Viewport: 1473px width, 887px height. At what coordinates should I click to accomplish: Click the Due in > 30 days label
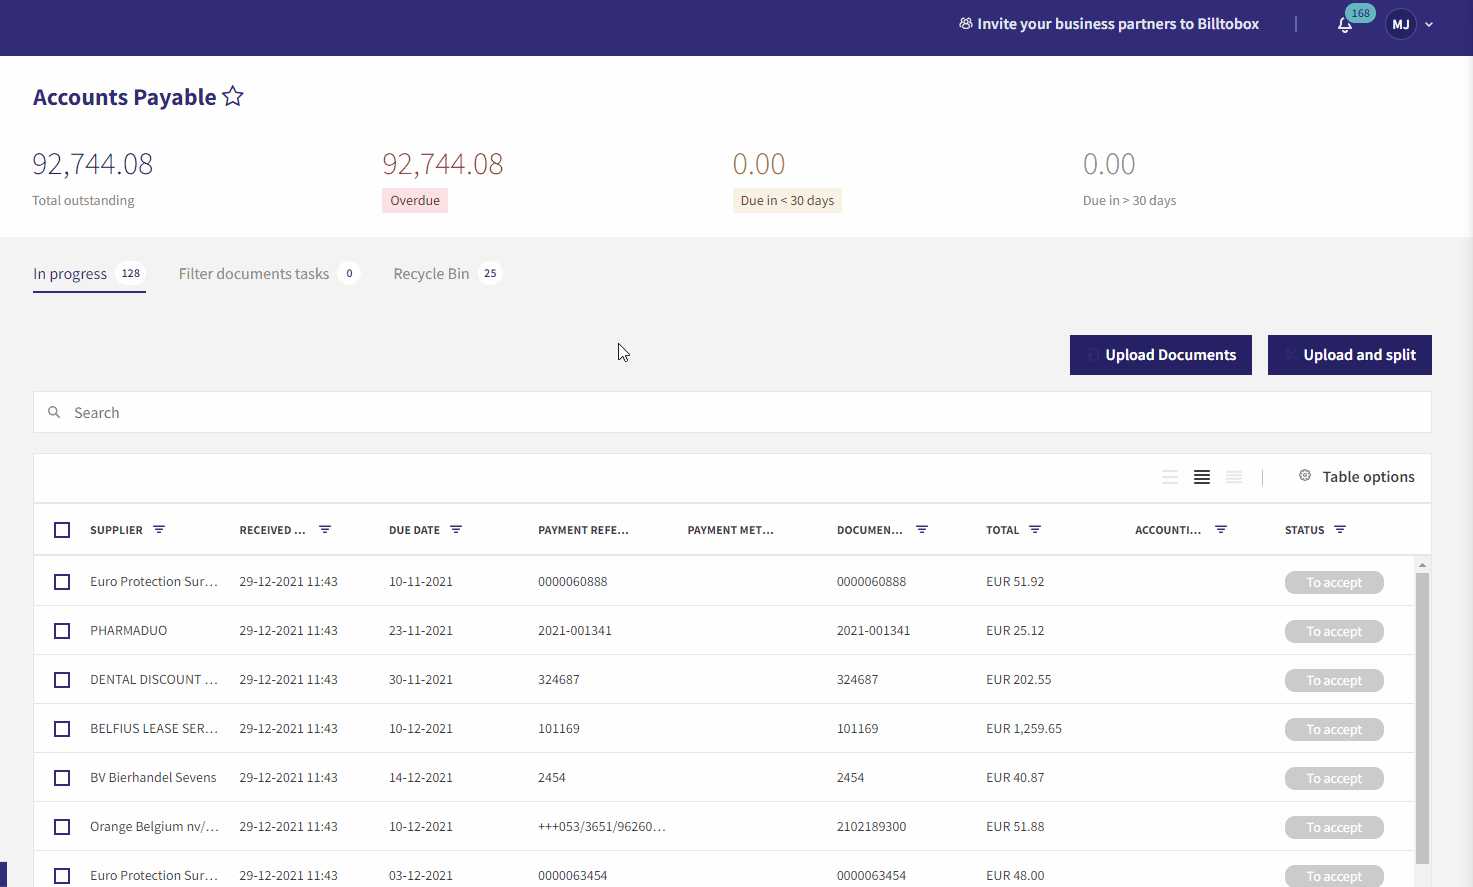[1129, 200]
